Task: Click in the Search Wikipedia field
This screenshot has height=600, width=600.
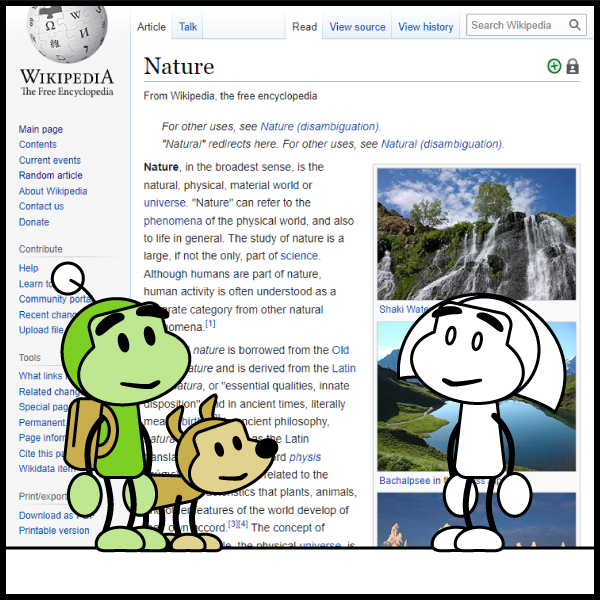Action: coord(515,26)
